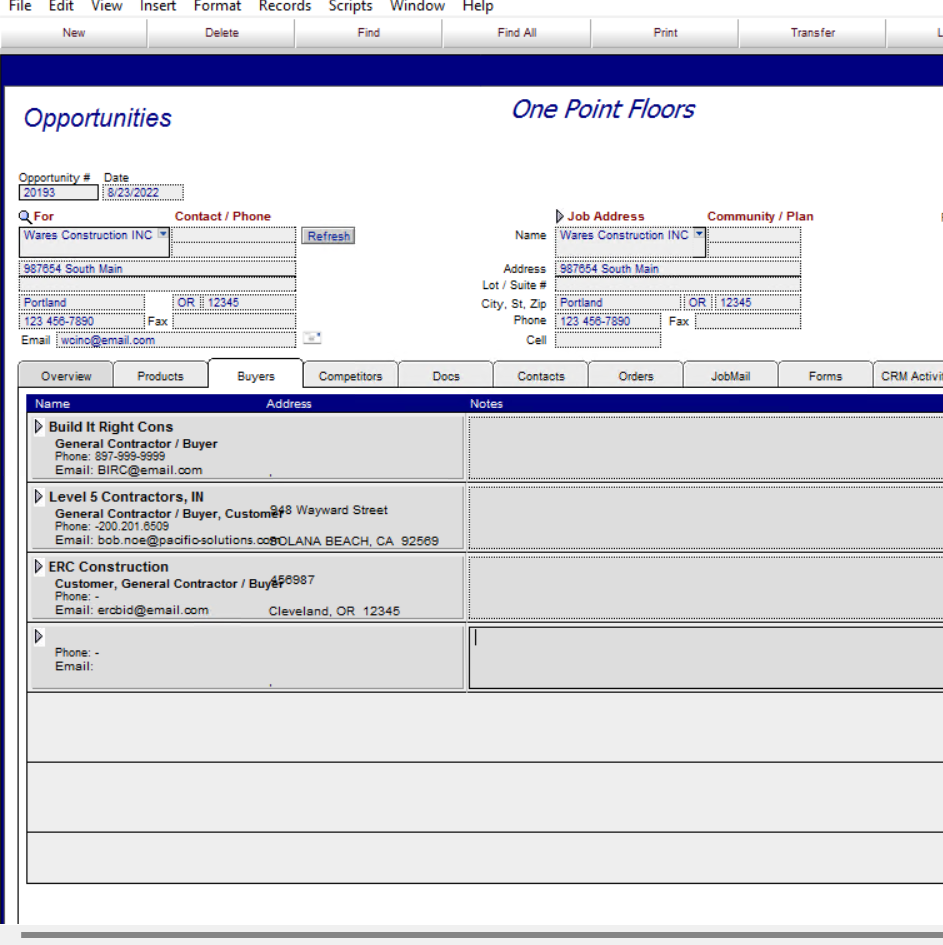Click the Lot / Suite # field
The height and width of the screenshot is (945, 943).
[678, 285]
